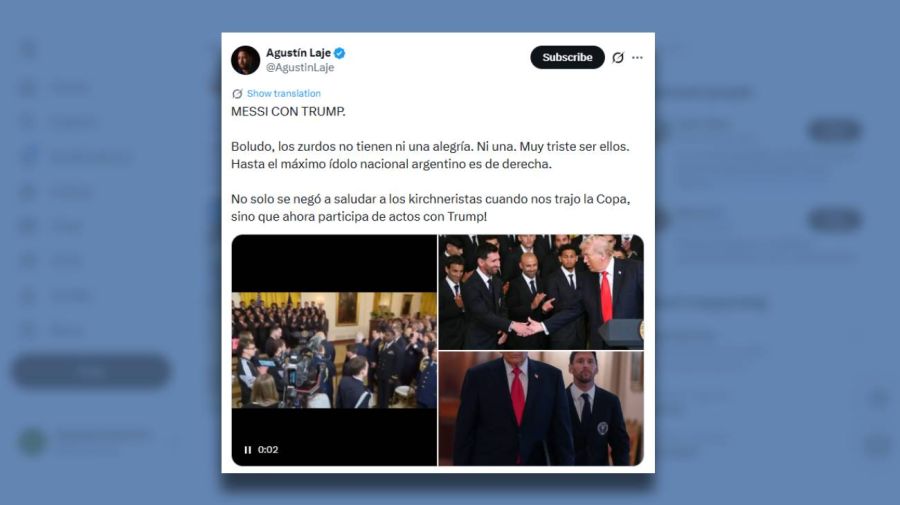Open the @AgustinLaje handle link
Screen dimensions: 900x505
(x=300, y=68)
